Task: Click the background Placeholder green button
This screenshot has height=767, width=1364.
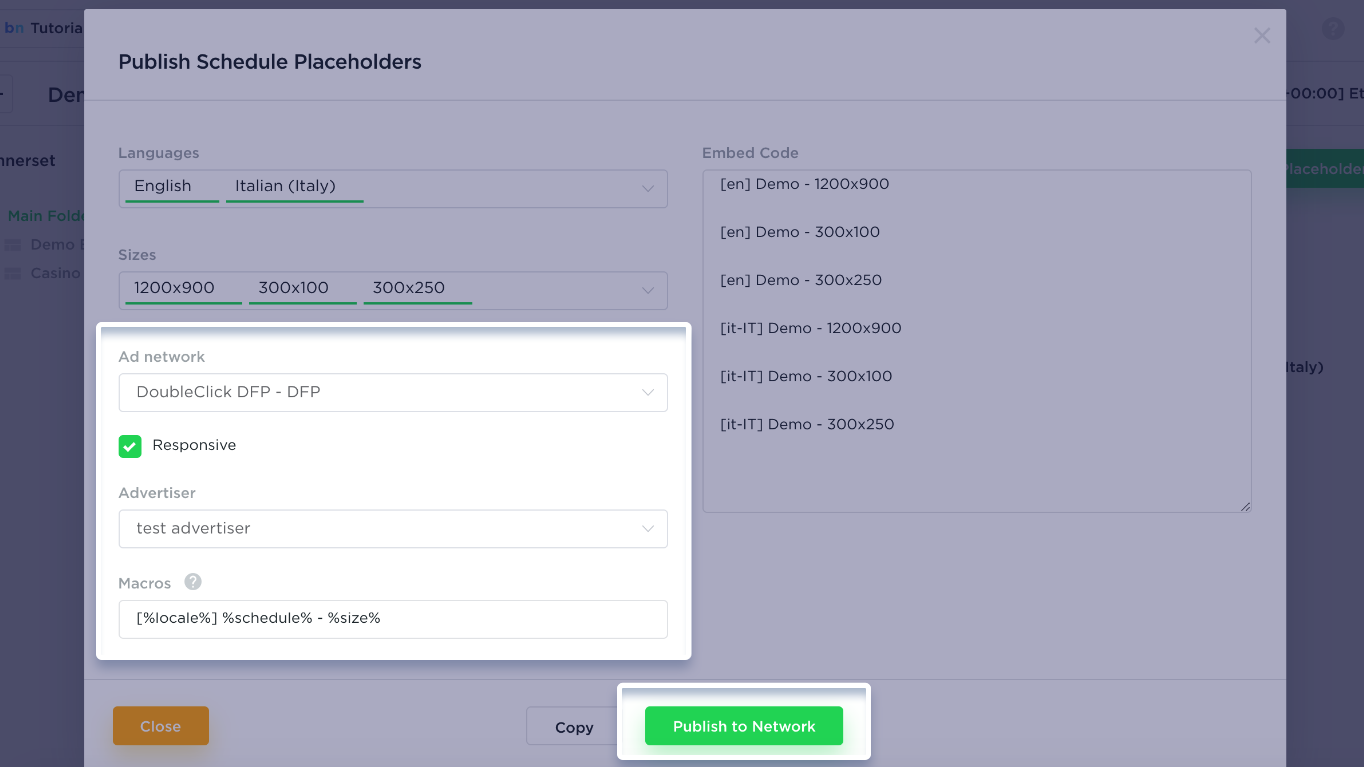Action: pyautogui.click(x=1325, y=169)
